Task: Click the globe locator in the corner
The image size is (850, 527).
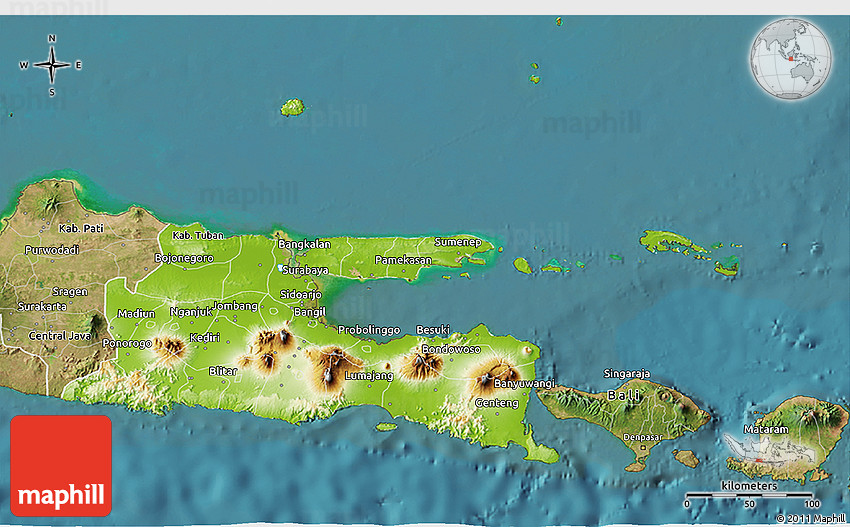Action: tap(789, 59)
